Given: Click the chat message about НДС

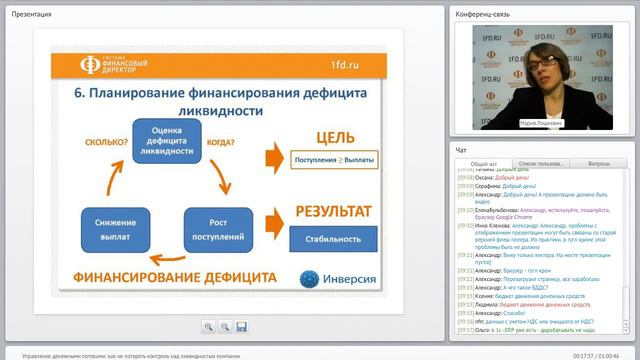Looking at the screenshot, I should (x=526, y=322).
